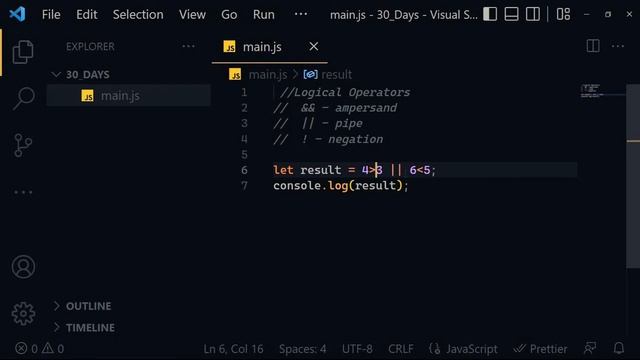The width and height of the screenshot is (640, 360).
Task: Click the VS Code logo icon
Action: 17,14
